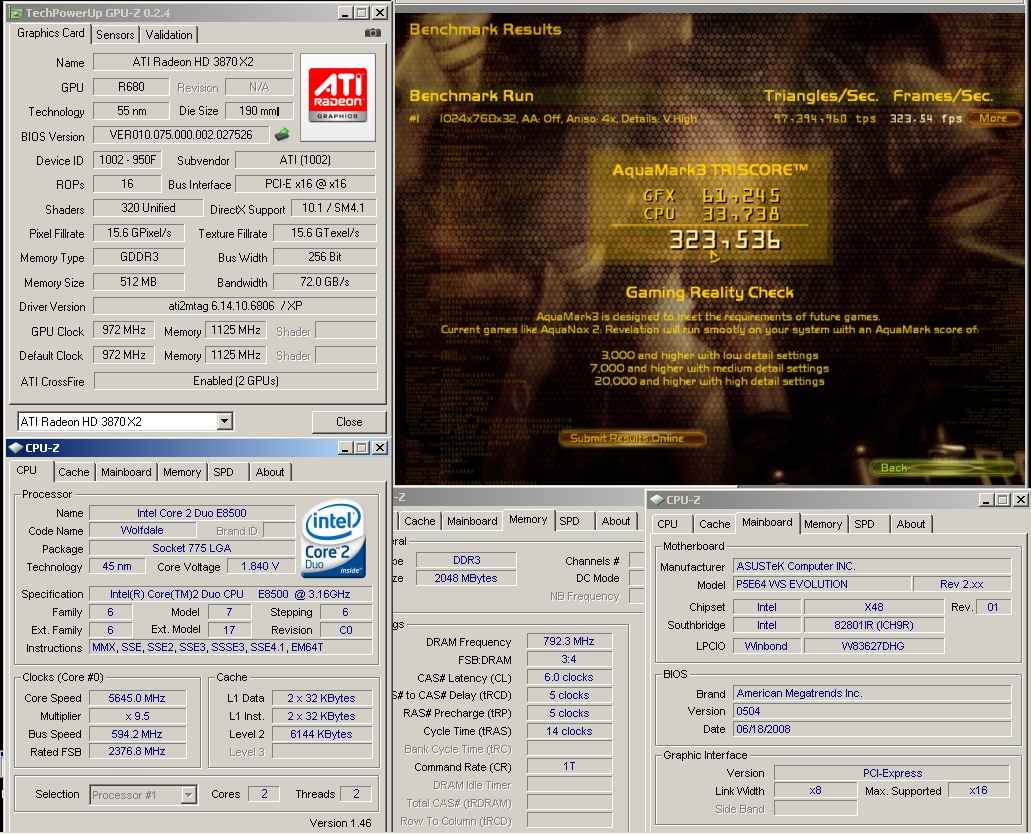Click the motherboard model P5E64 WS EVOLUTION

tap(822, 584)
